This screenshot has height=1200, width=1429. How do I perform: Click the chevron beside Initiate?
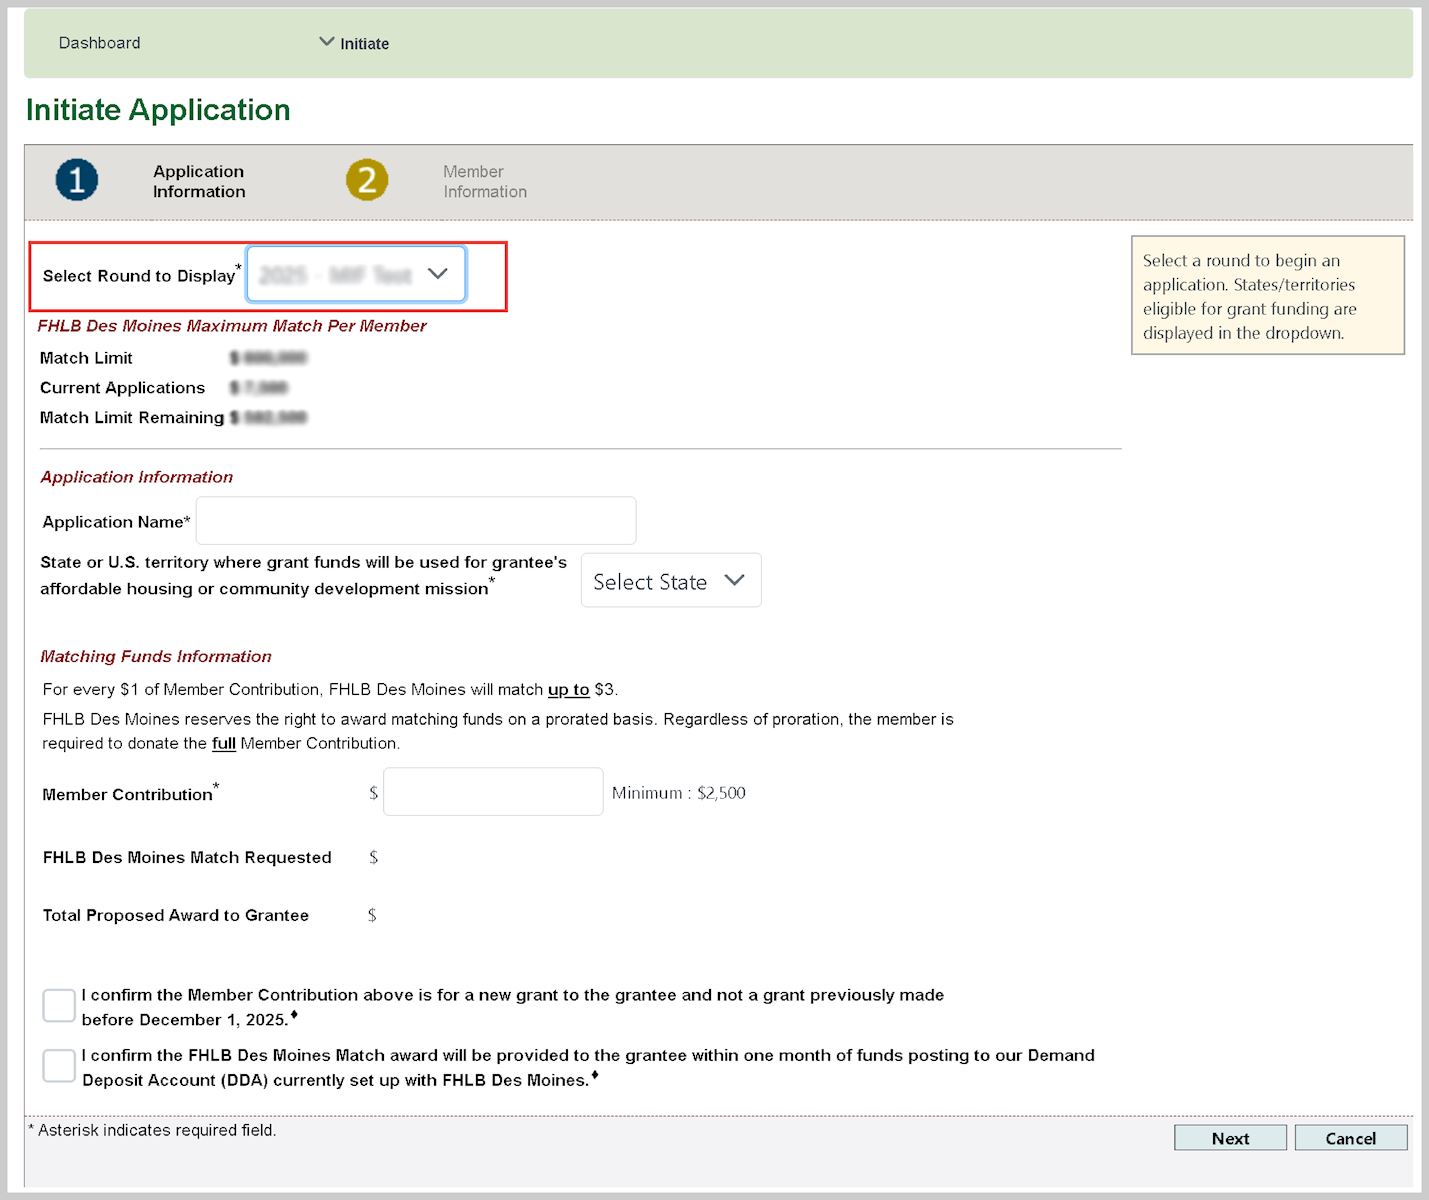click(x=326, y=42)
